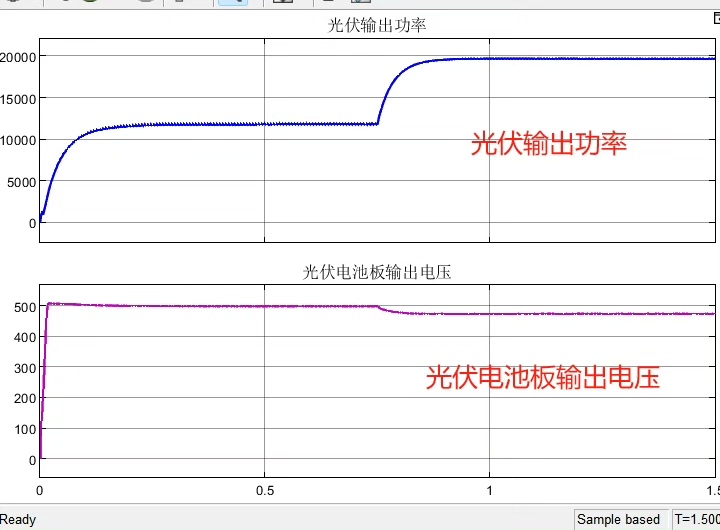The width and height of the screenshot is (720, 530).
Task: Click the 500 tick on voltage axis
Action: [25, 307]
